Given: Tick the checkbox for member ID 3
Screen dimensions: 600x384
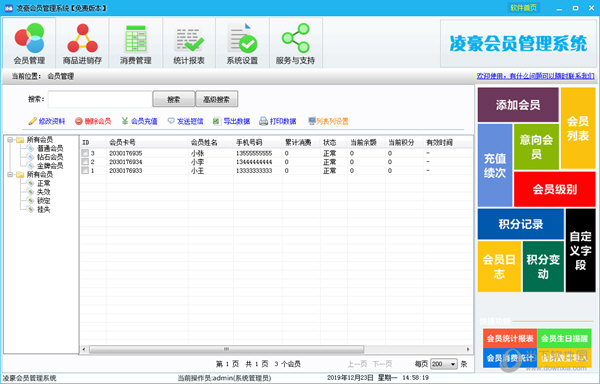Looking at the screenshot, I should tap(85, 153).
